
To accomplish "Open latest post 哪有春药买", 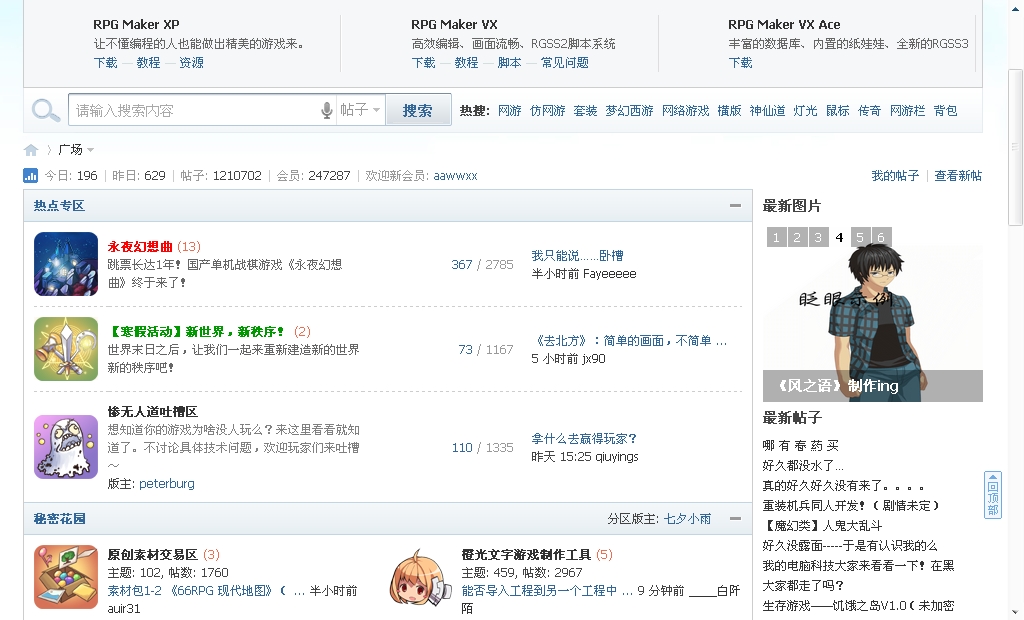I will 801,446.
